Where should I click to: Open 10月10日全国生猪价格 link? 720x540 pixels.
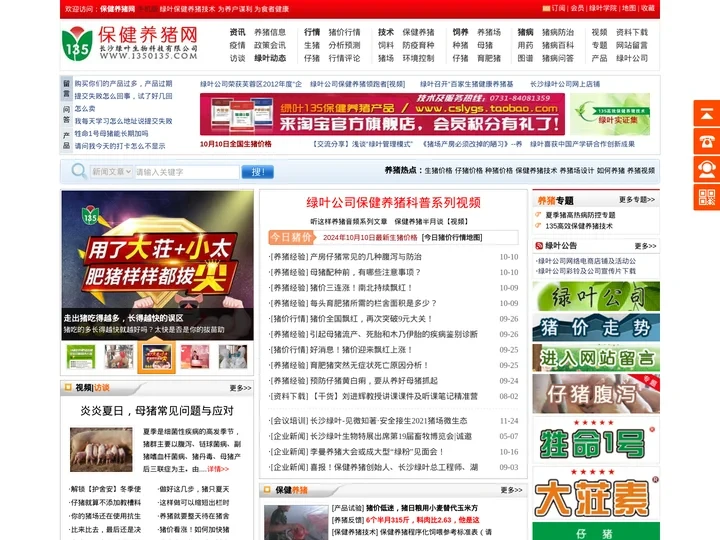[x=236, y=144]
